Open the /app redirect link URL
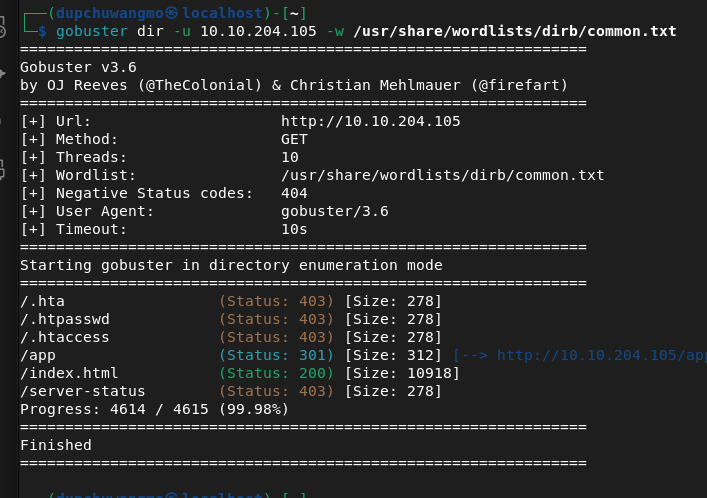Viewport: 707px width, 498px height. [601, 355]
